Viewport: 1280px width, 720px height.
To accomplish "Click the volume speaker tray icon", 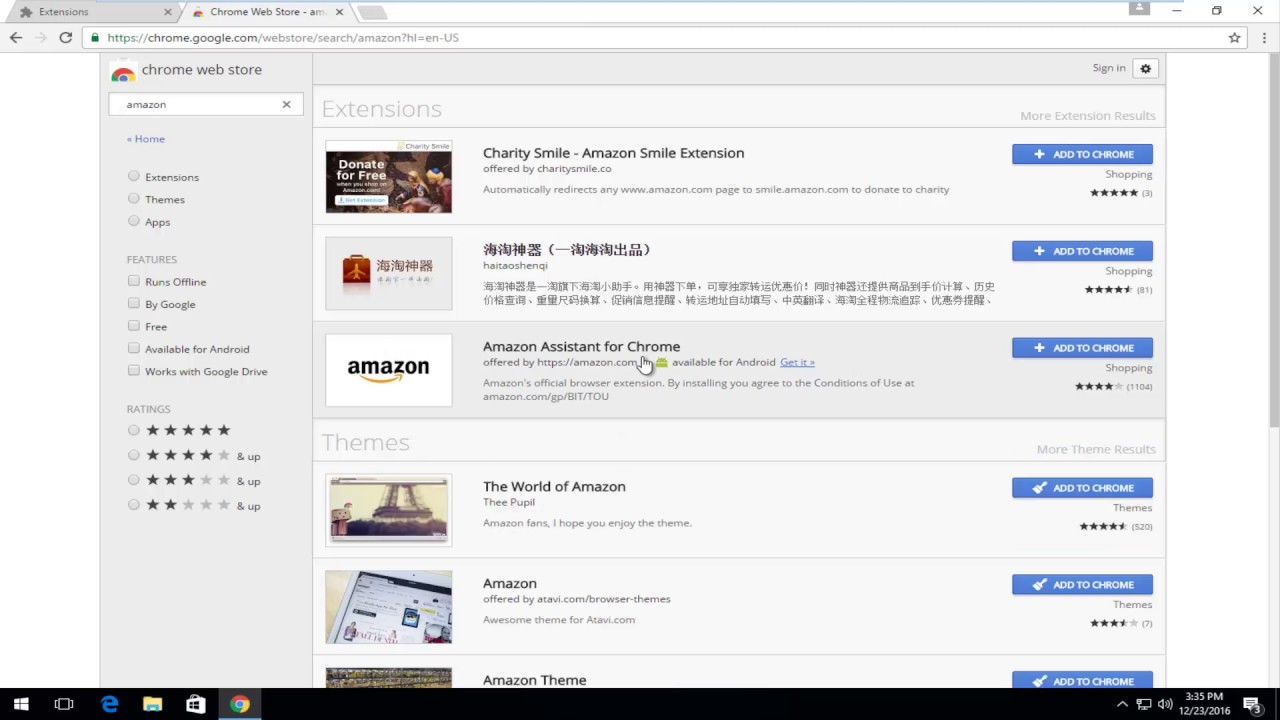I will pyautogui.click(x=1165, y=704).
